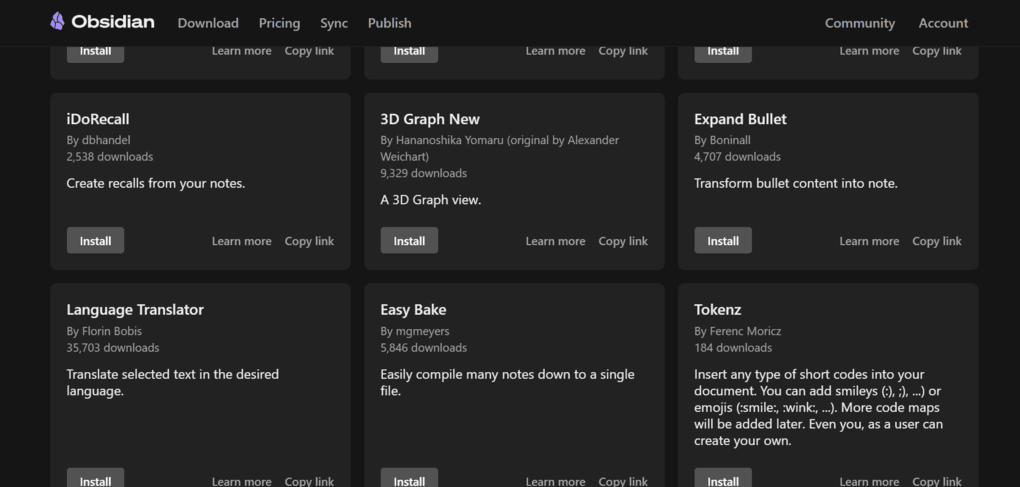Screen dimensions: 1020x487
Task: Visit the Community page
Action: tap(860, 23)
